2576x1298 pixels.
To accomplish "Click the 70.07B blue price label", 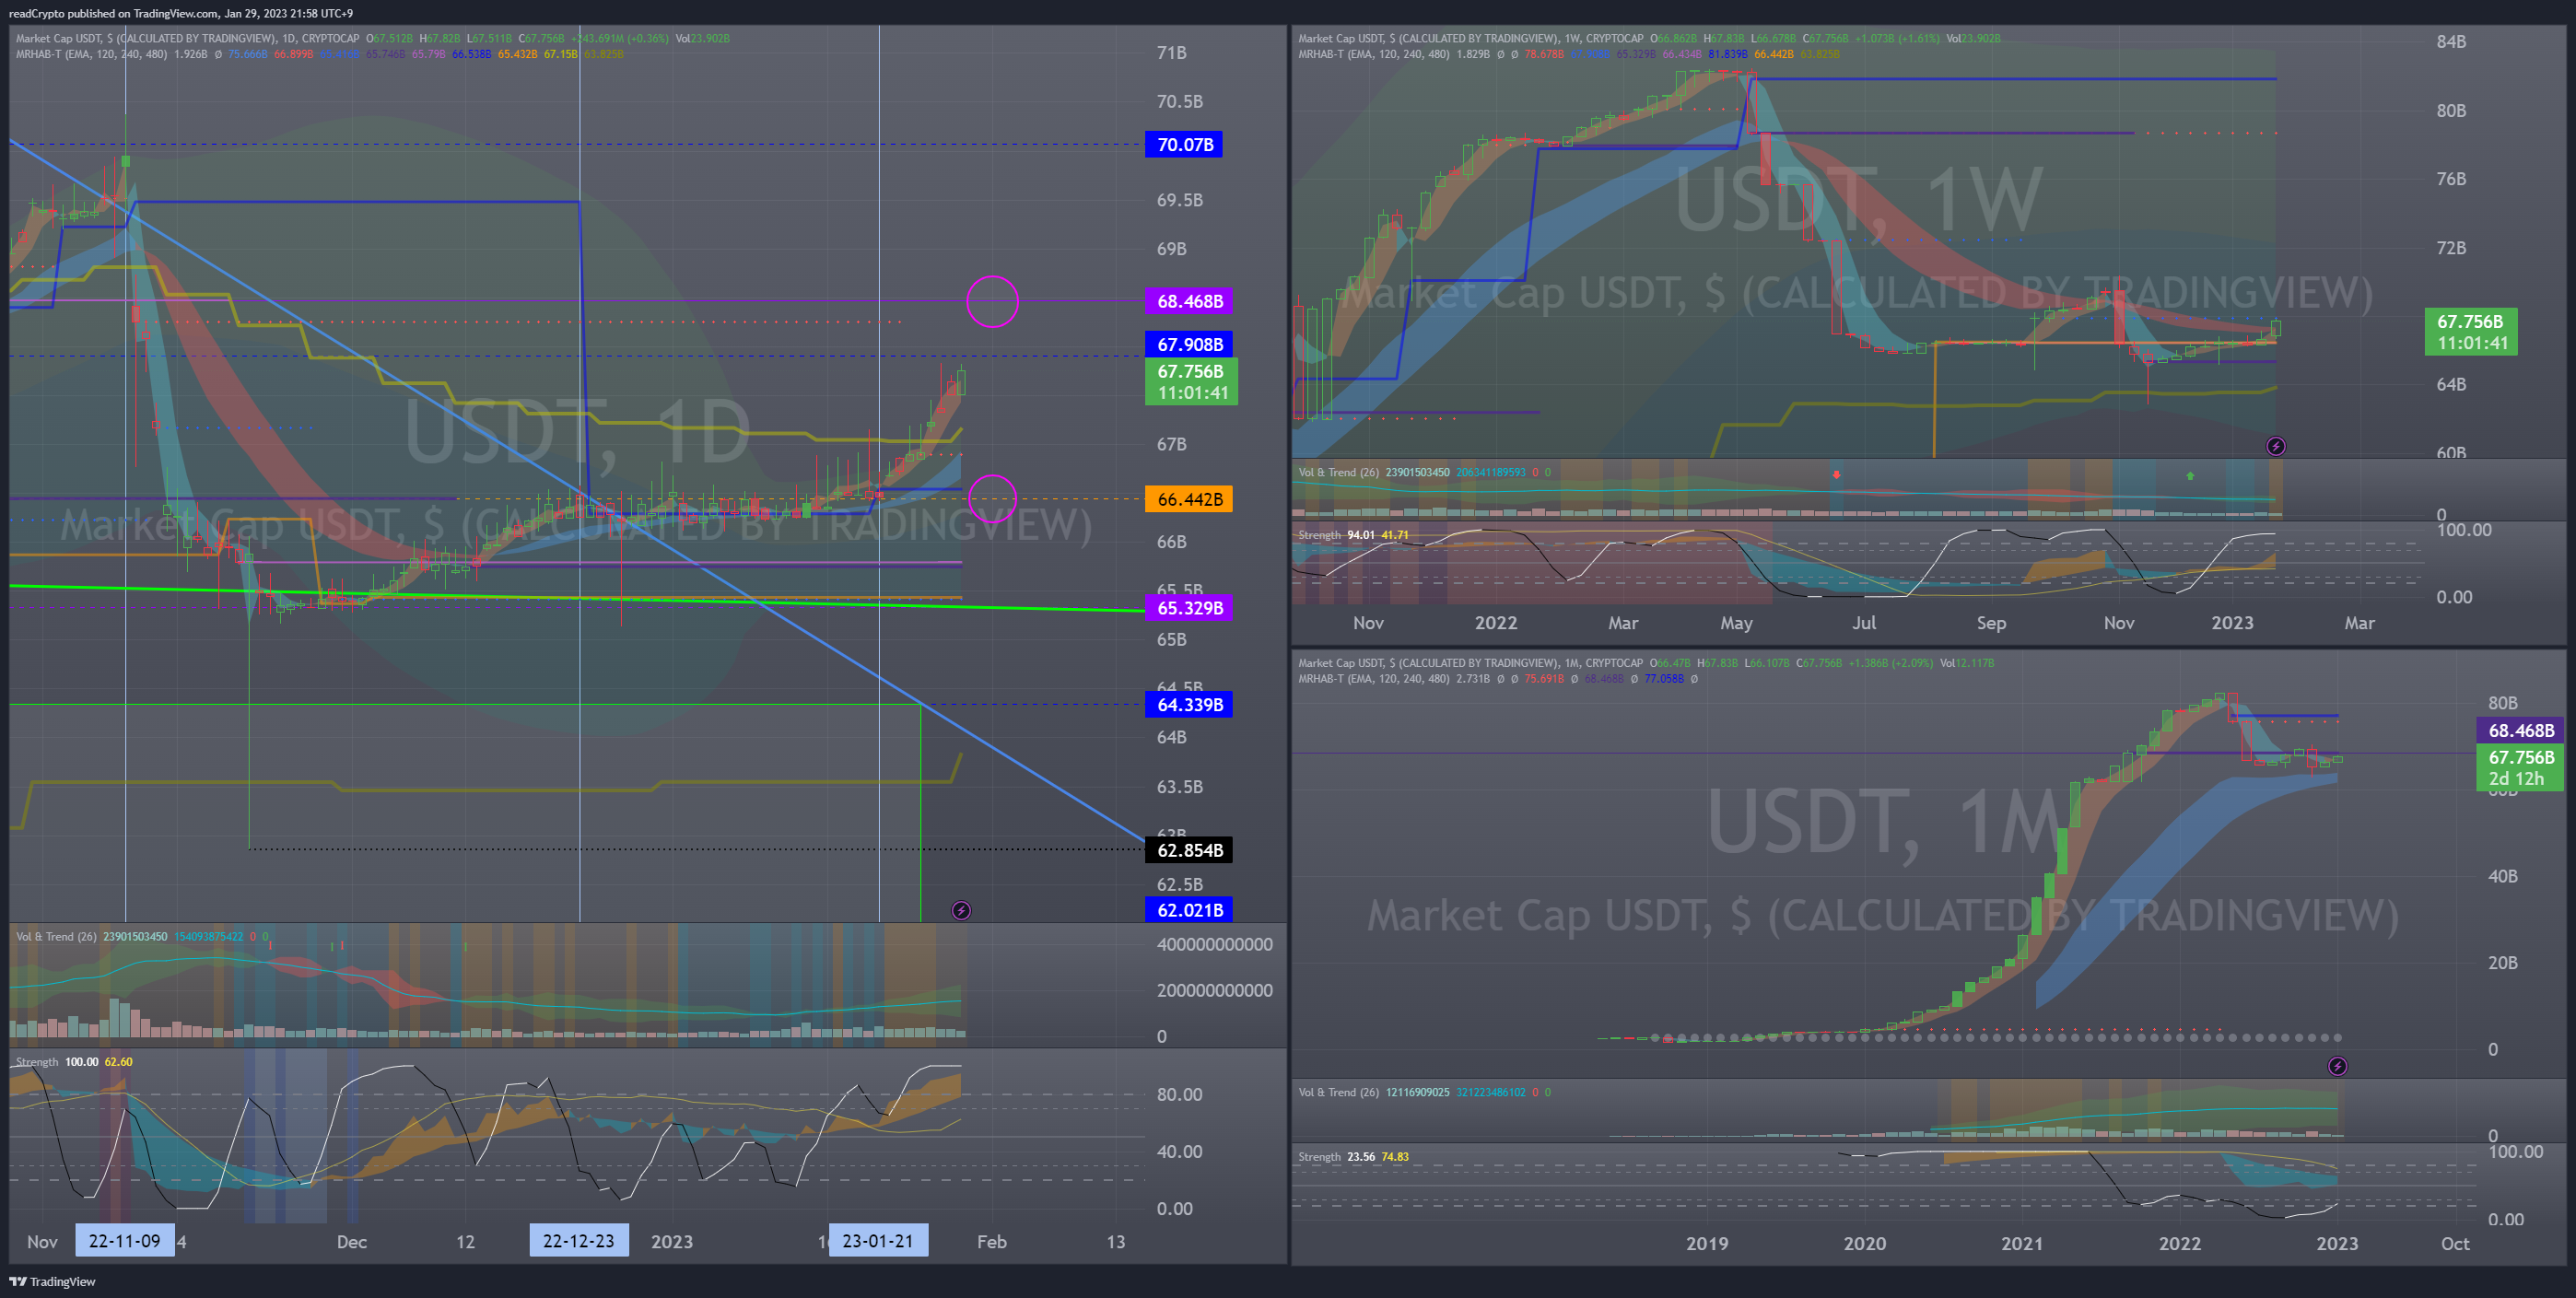I will tap(1184, 145).
